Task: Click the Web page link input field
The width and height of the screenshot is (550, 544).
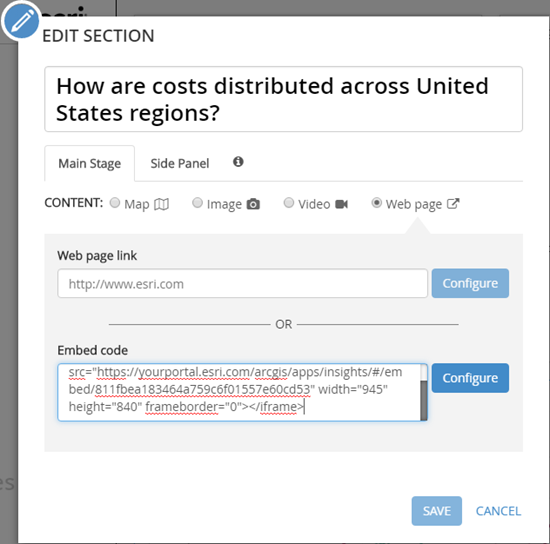Action: 242,283
